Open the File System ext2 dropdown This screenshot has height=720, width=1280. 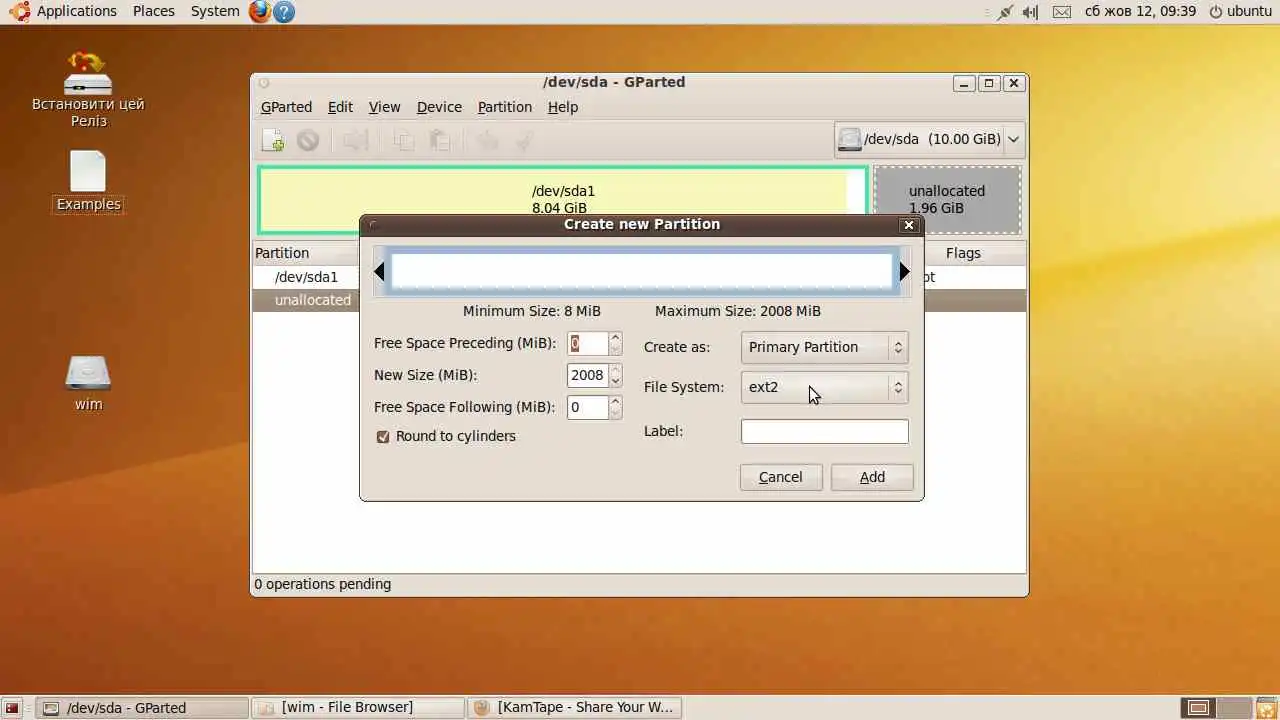click(825, 387)
